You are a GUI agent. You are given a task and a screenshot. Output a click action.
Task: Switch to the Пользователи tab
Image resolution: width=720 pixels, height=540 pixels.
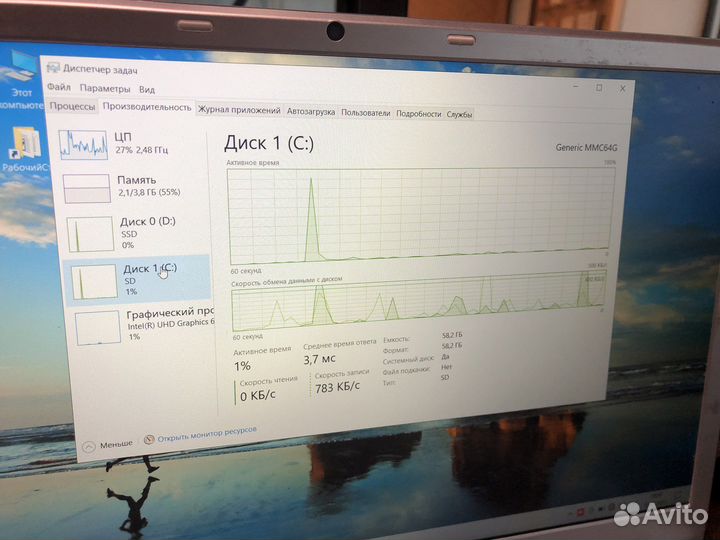[x=365, y=113]
